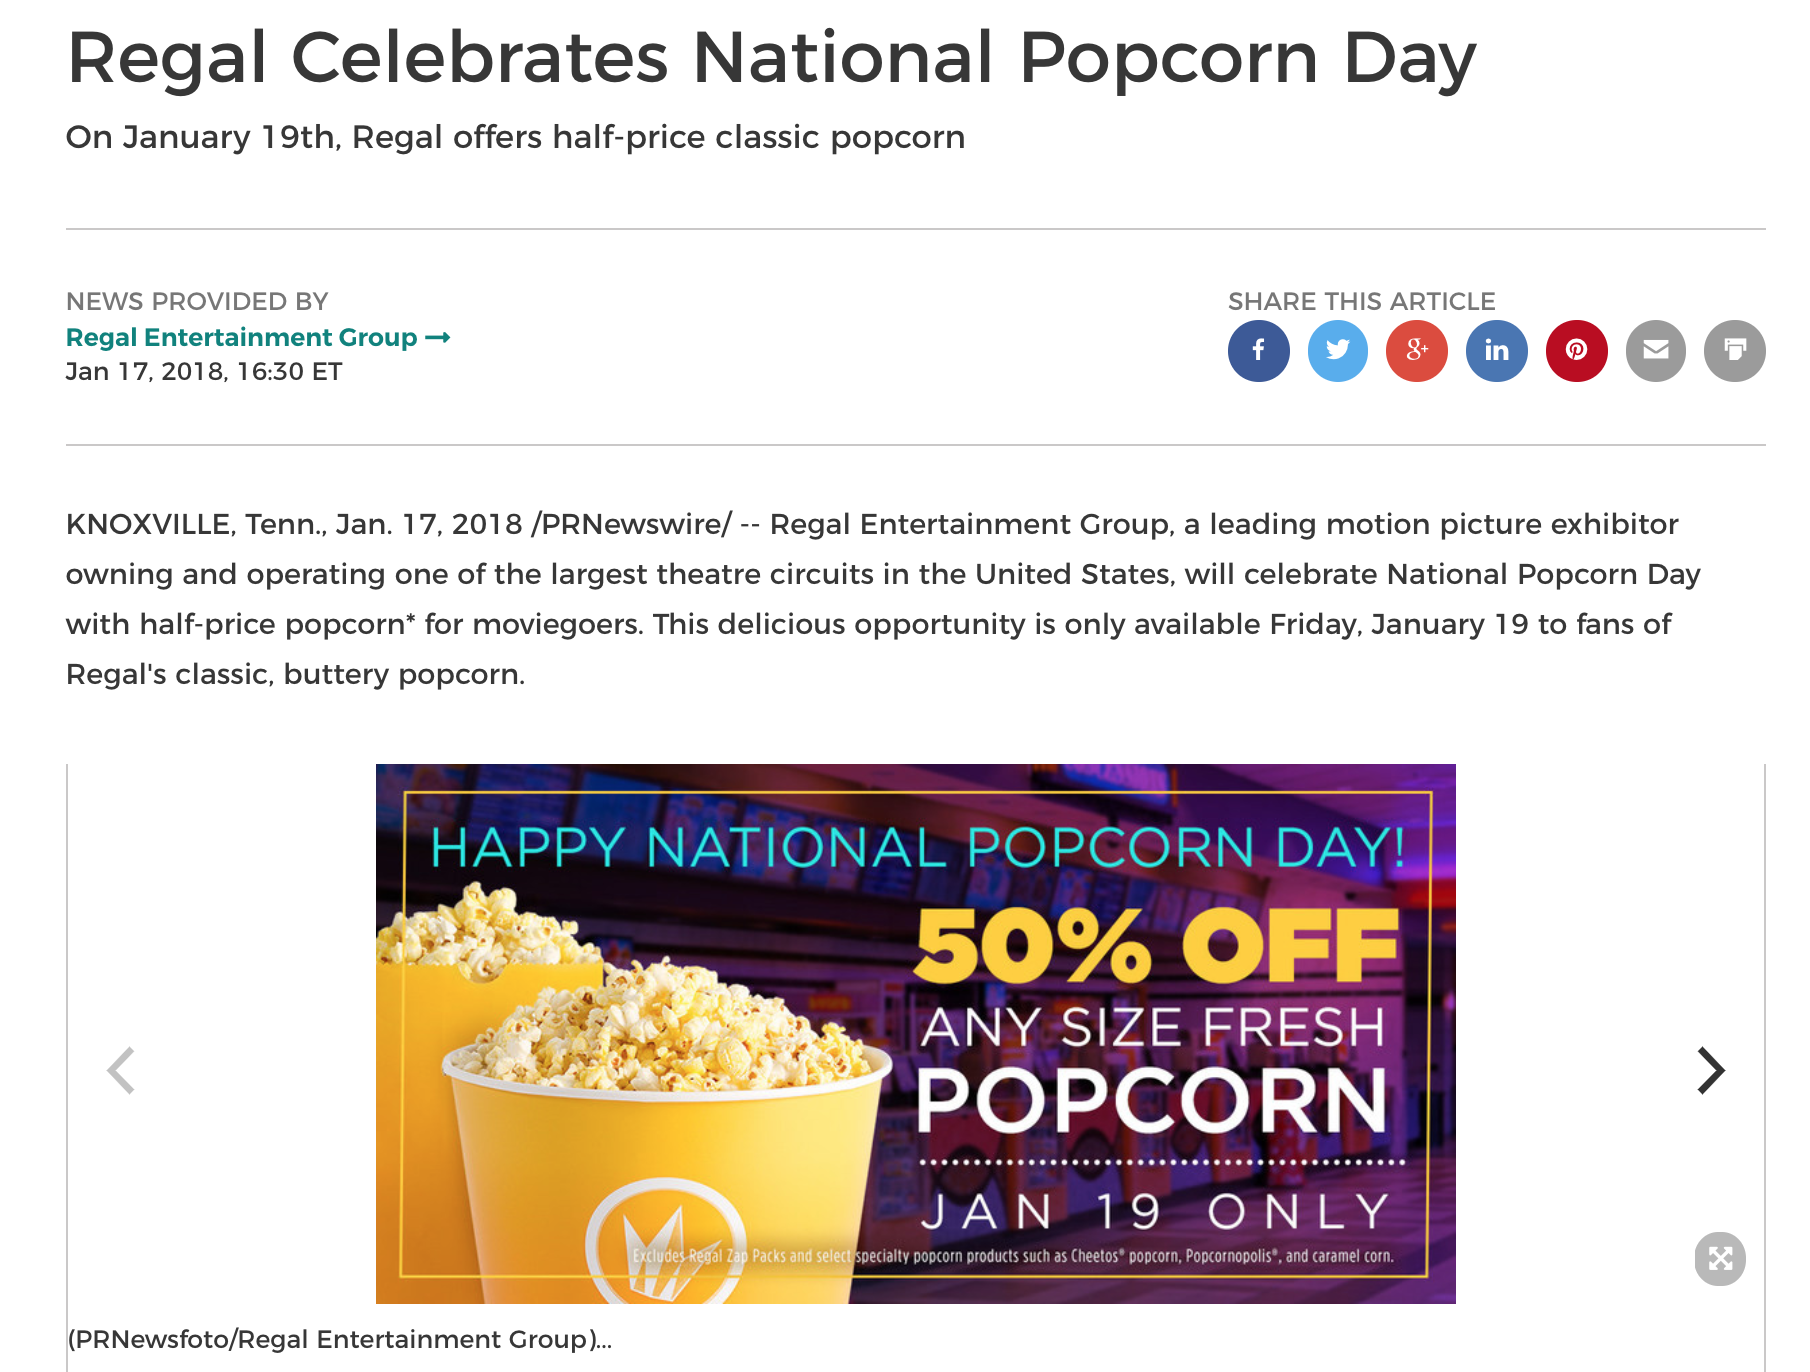Click the Knoxville article body paragraph

coord(883,599)
